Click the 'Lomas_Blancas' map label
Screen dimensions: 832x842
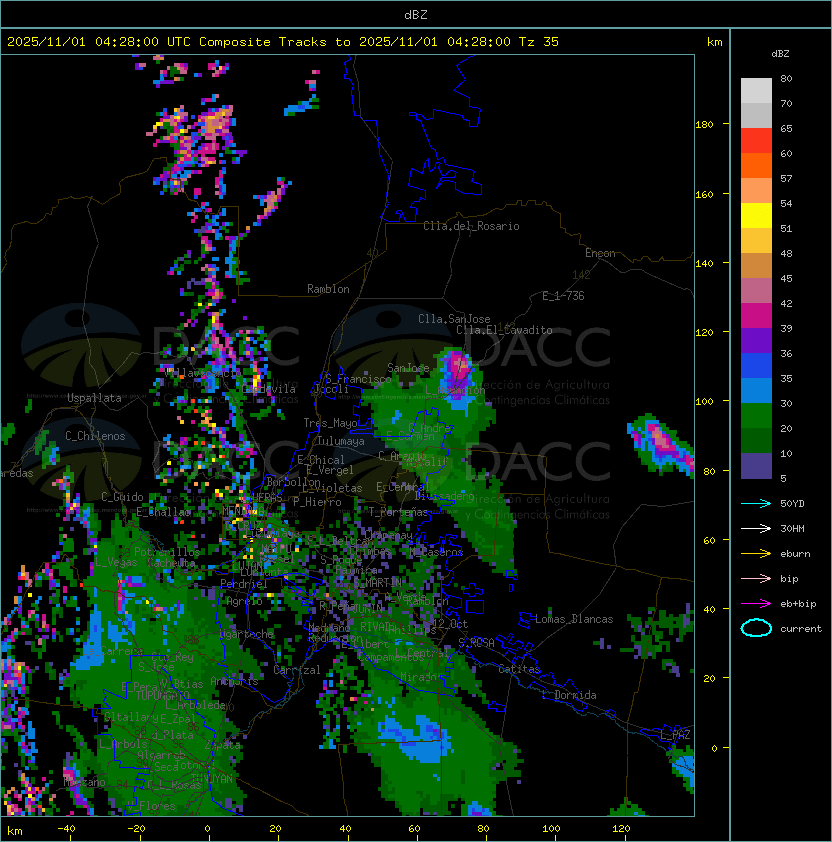[574, 619]
